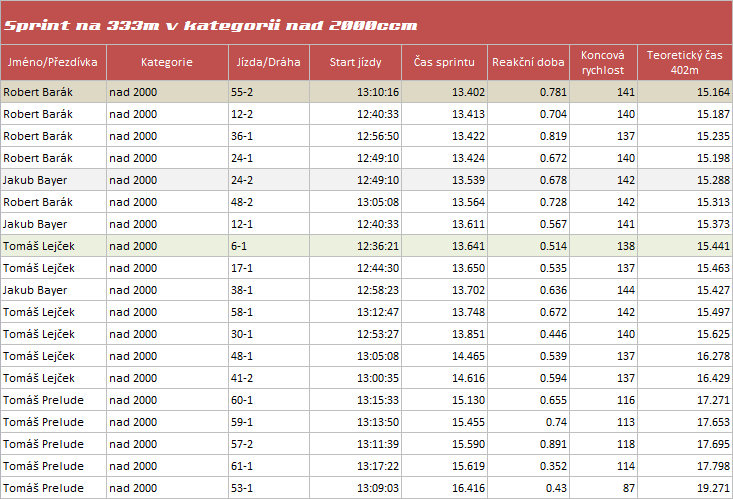Click the Jméno/Přezdívka column header

click(53, 62)
